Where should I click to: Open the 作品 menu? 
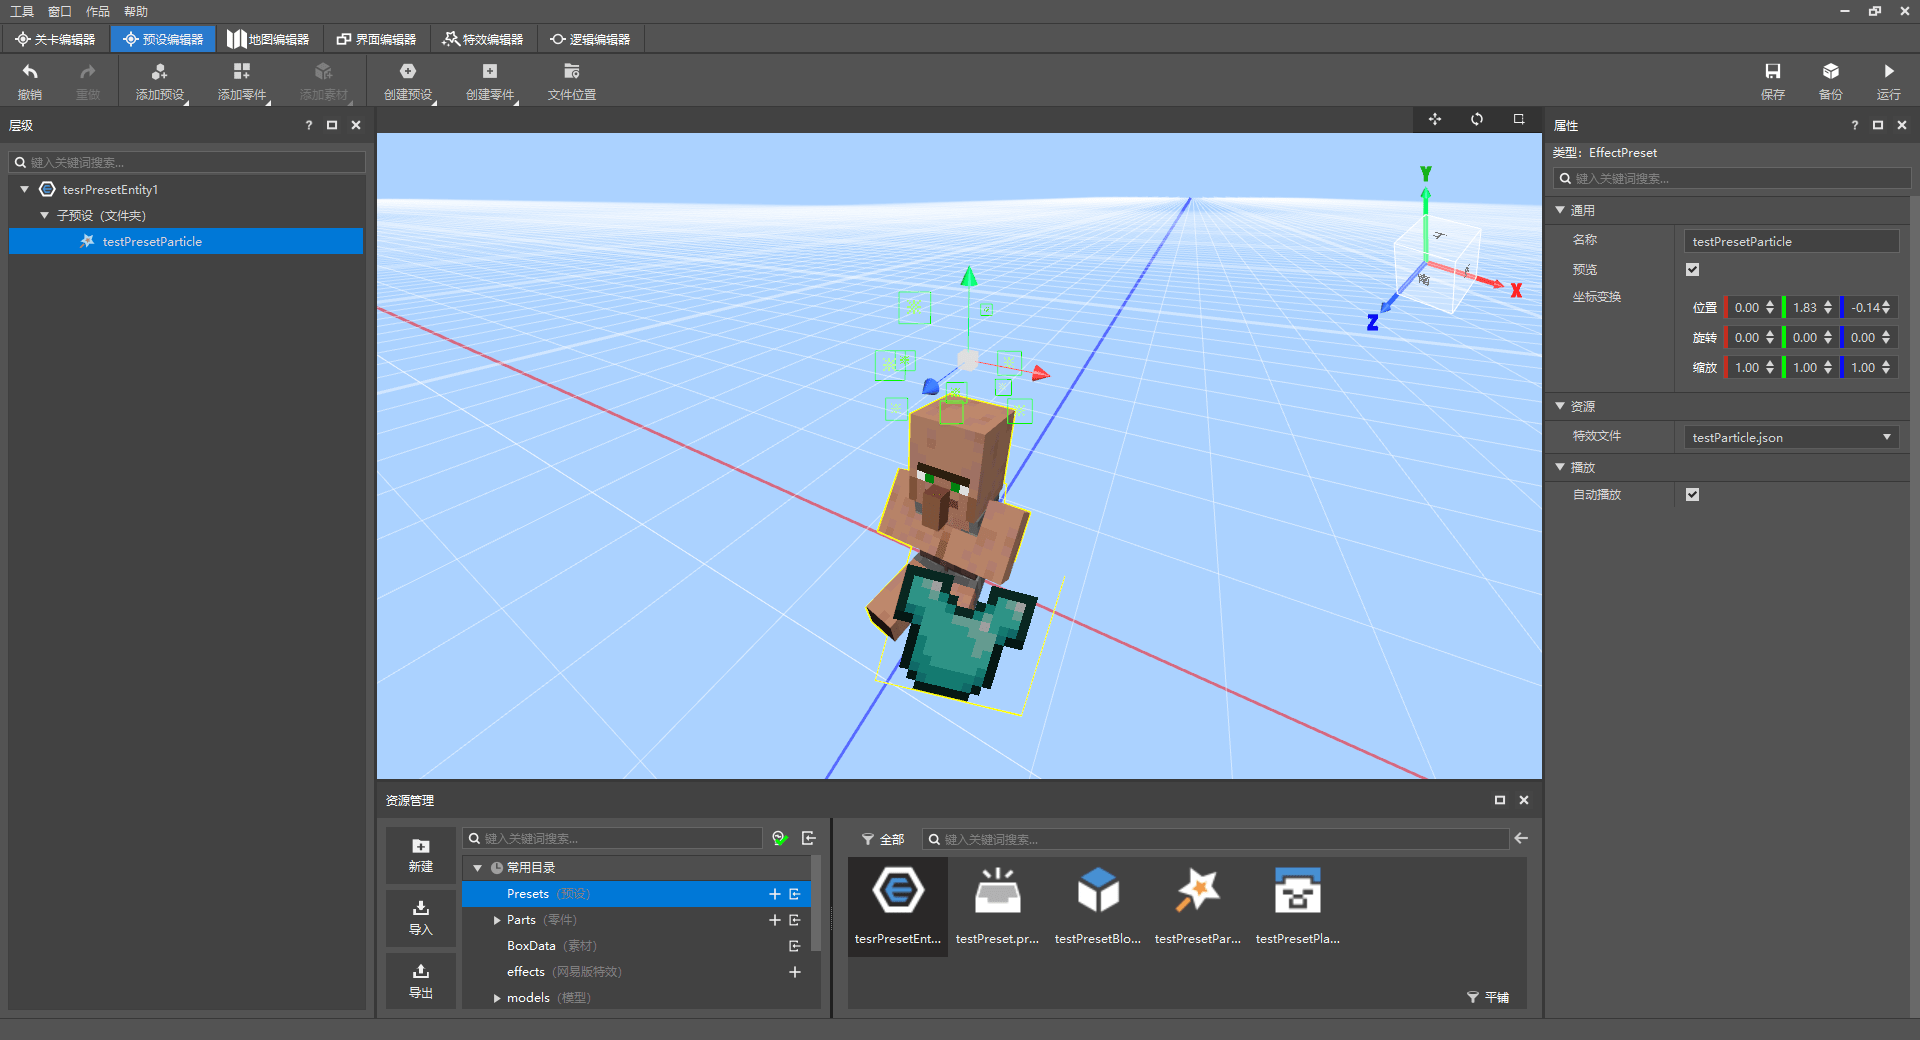point(98,11)
